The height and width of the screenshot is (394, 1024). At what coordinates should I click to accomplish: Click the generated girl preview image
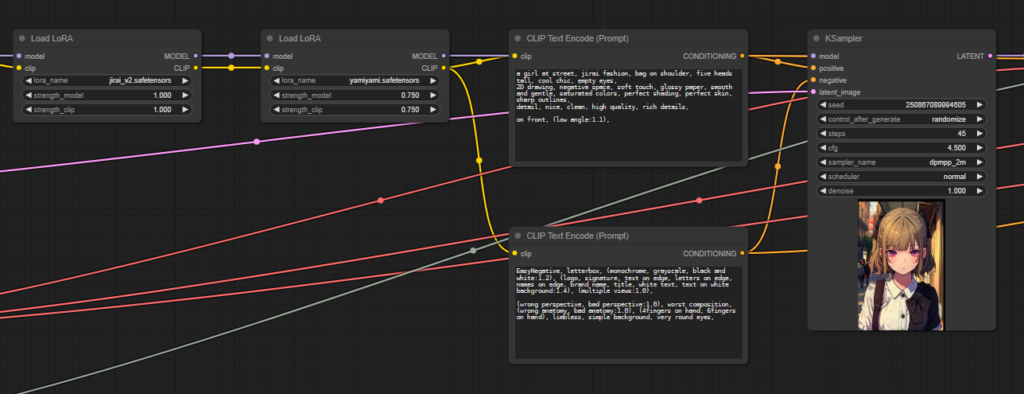click(x=901, y=265)
